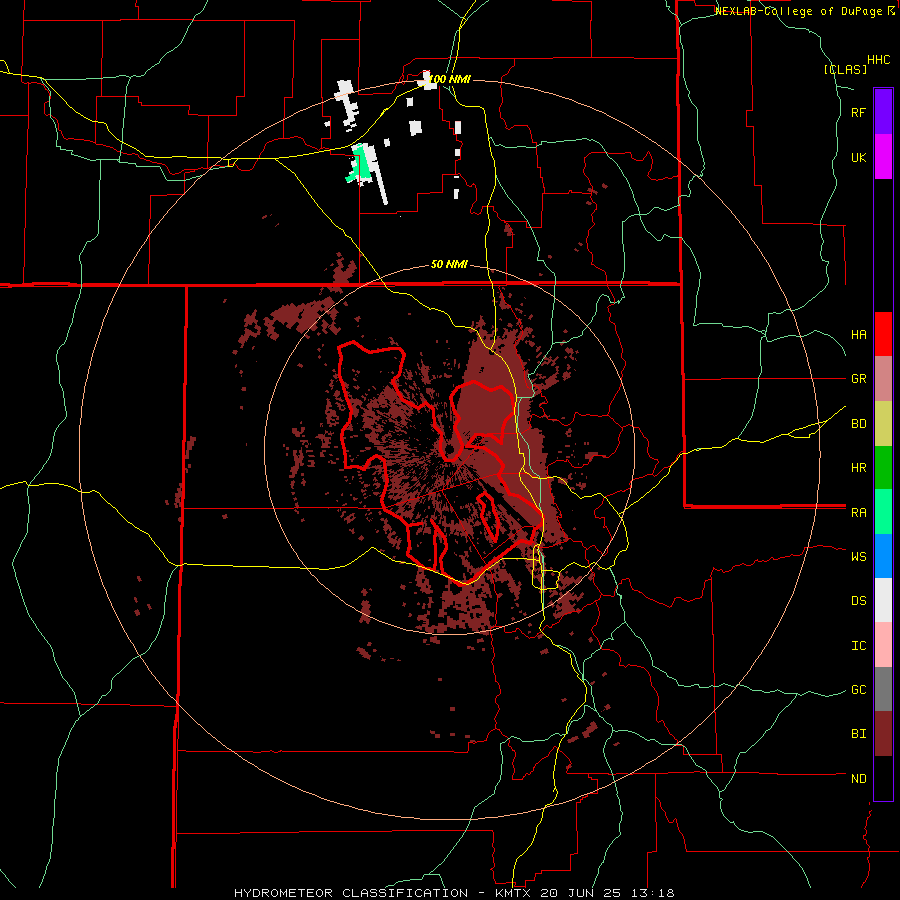This screenshot has width=900, height=900.
Task: Click the 'BD' legend label
Action: click(859, 424)
